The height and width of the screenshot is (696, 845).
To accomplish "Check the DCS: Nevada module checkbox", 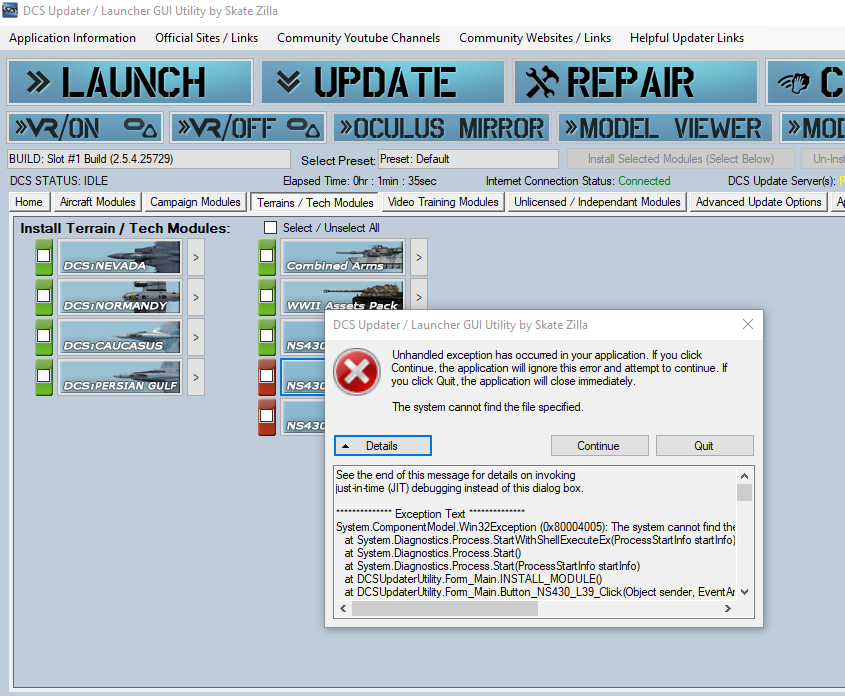I will pyautogui.click(x=44, y=256).
